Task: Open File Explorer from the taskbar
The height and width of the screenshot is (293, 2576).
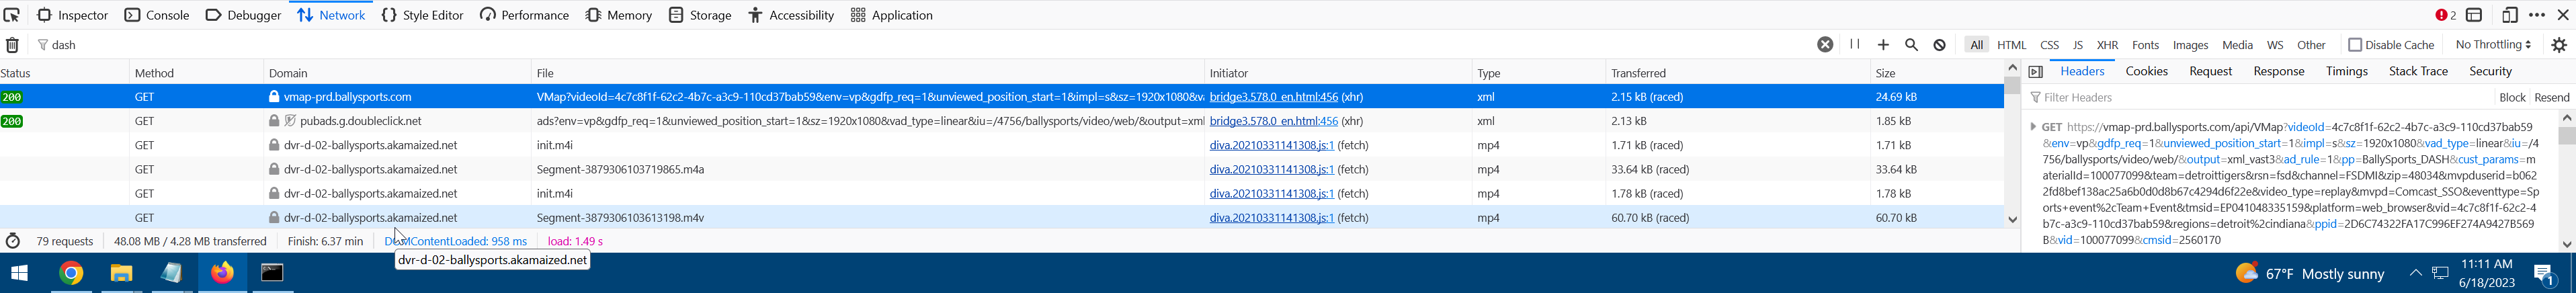Action: click(x=121, y=273)
